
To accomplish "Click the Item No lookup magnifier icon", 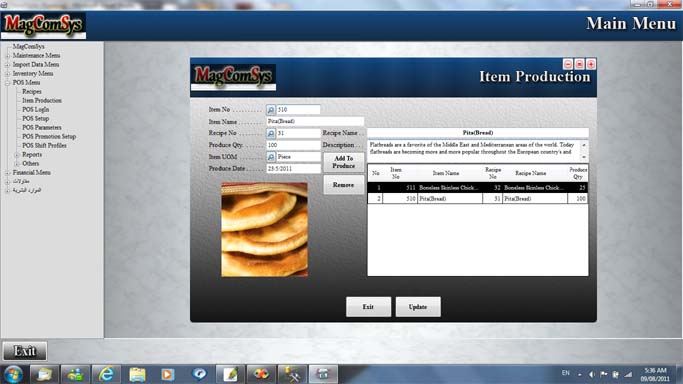I will coord(270,110).
